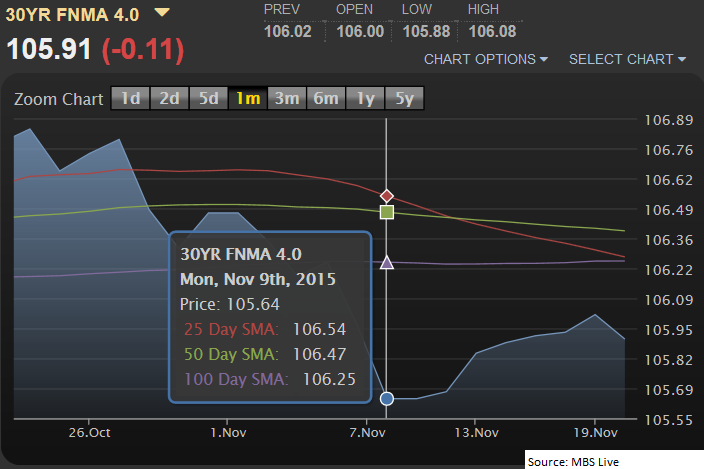
Task: Click the red diamond 25 Day SMA marker
Action: click(x=387, y=196)
